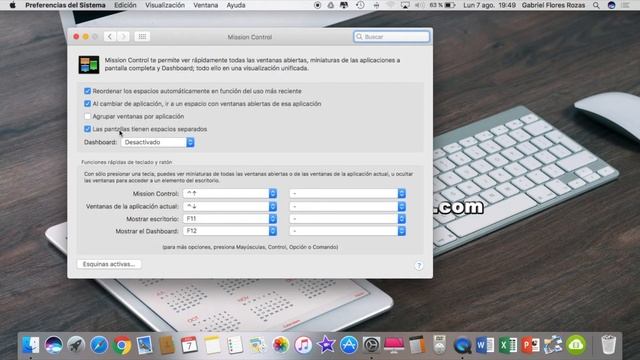The height and width of the screenshot is (360, 640).
Task: Click the battery status icon
Action: click(449, 5)
